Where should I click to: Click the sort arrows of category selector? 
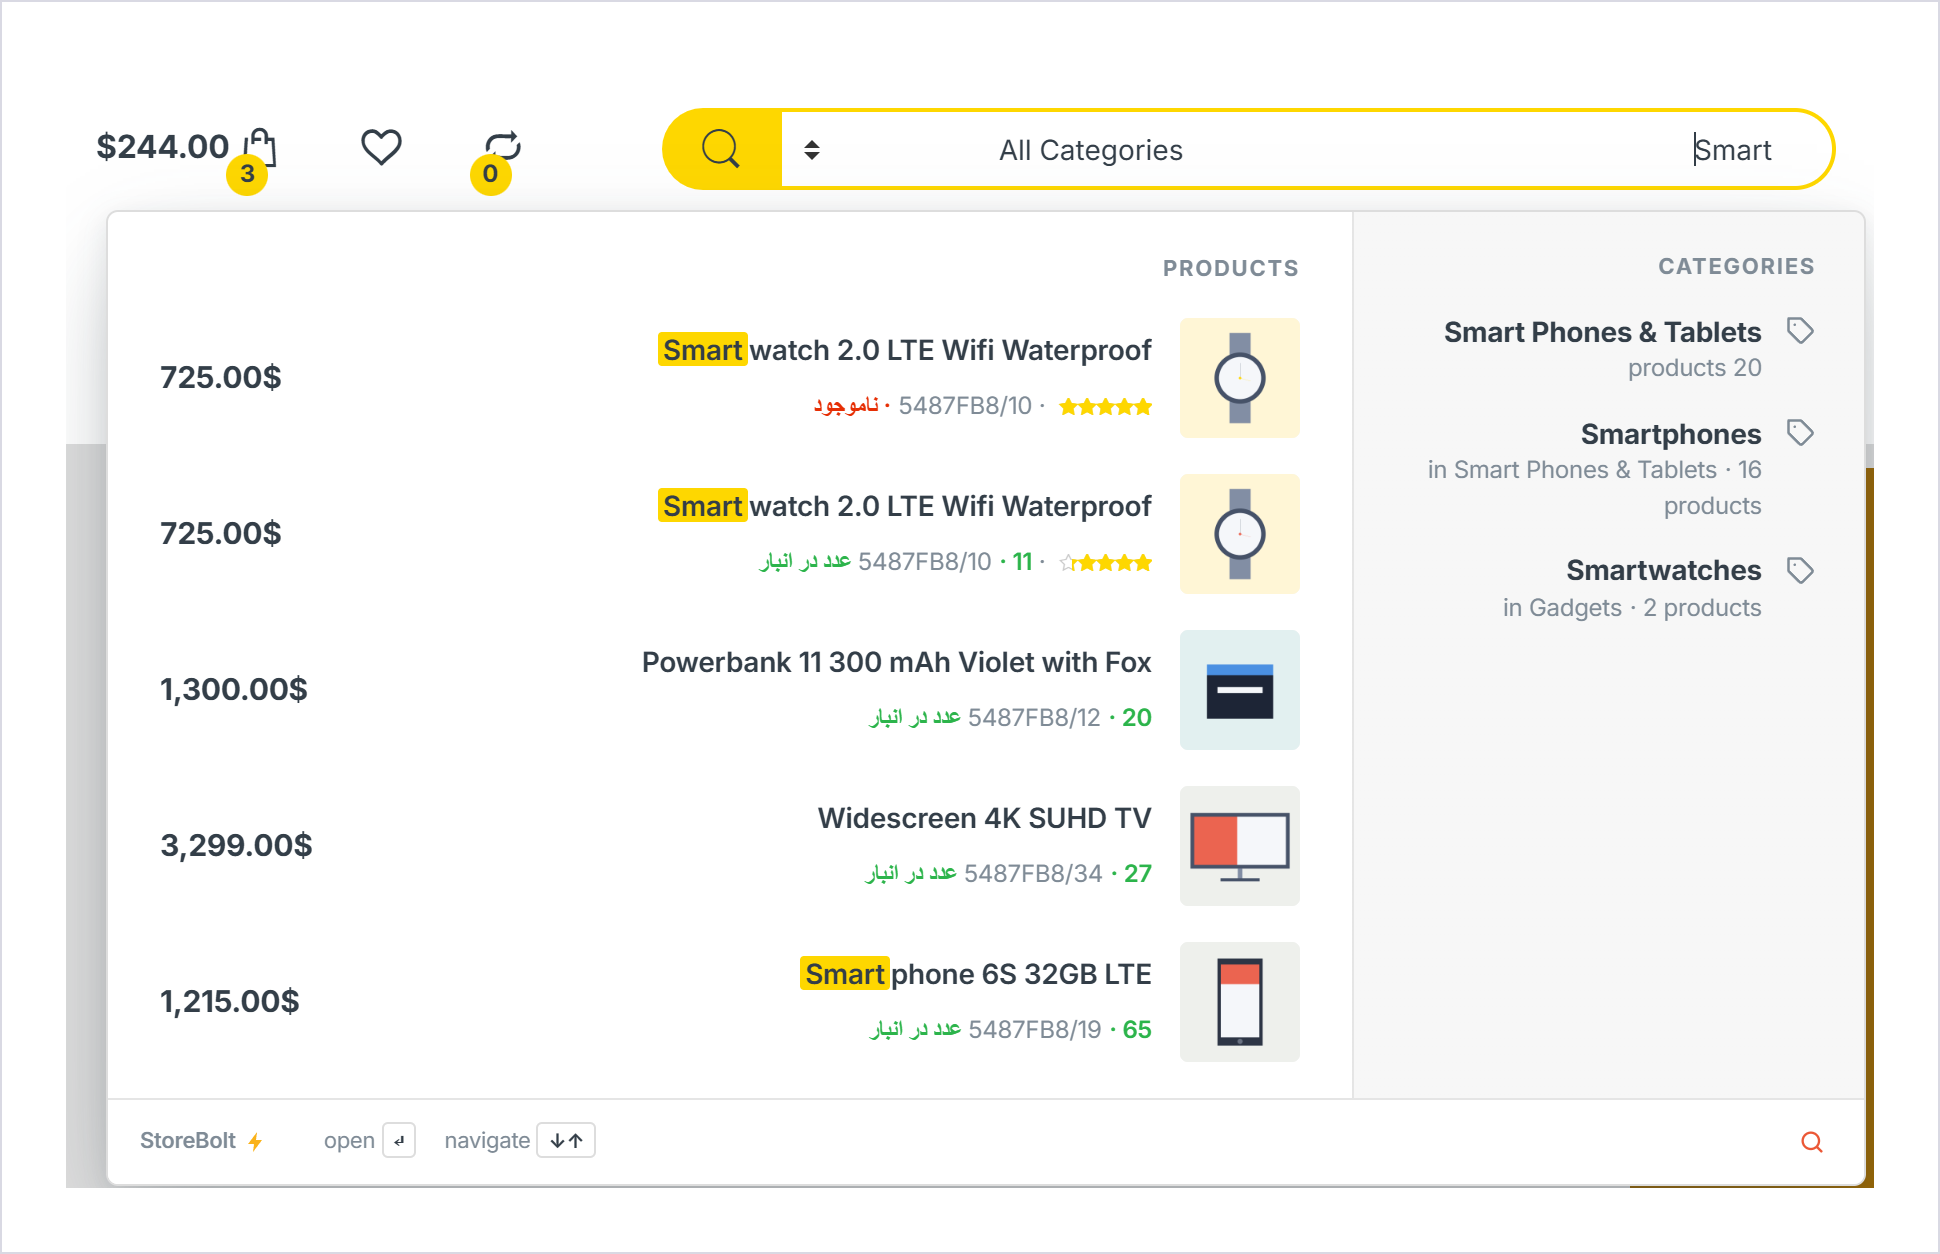click(812, 150)
